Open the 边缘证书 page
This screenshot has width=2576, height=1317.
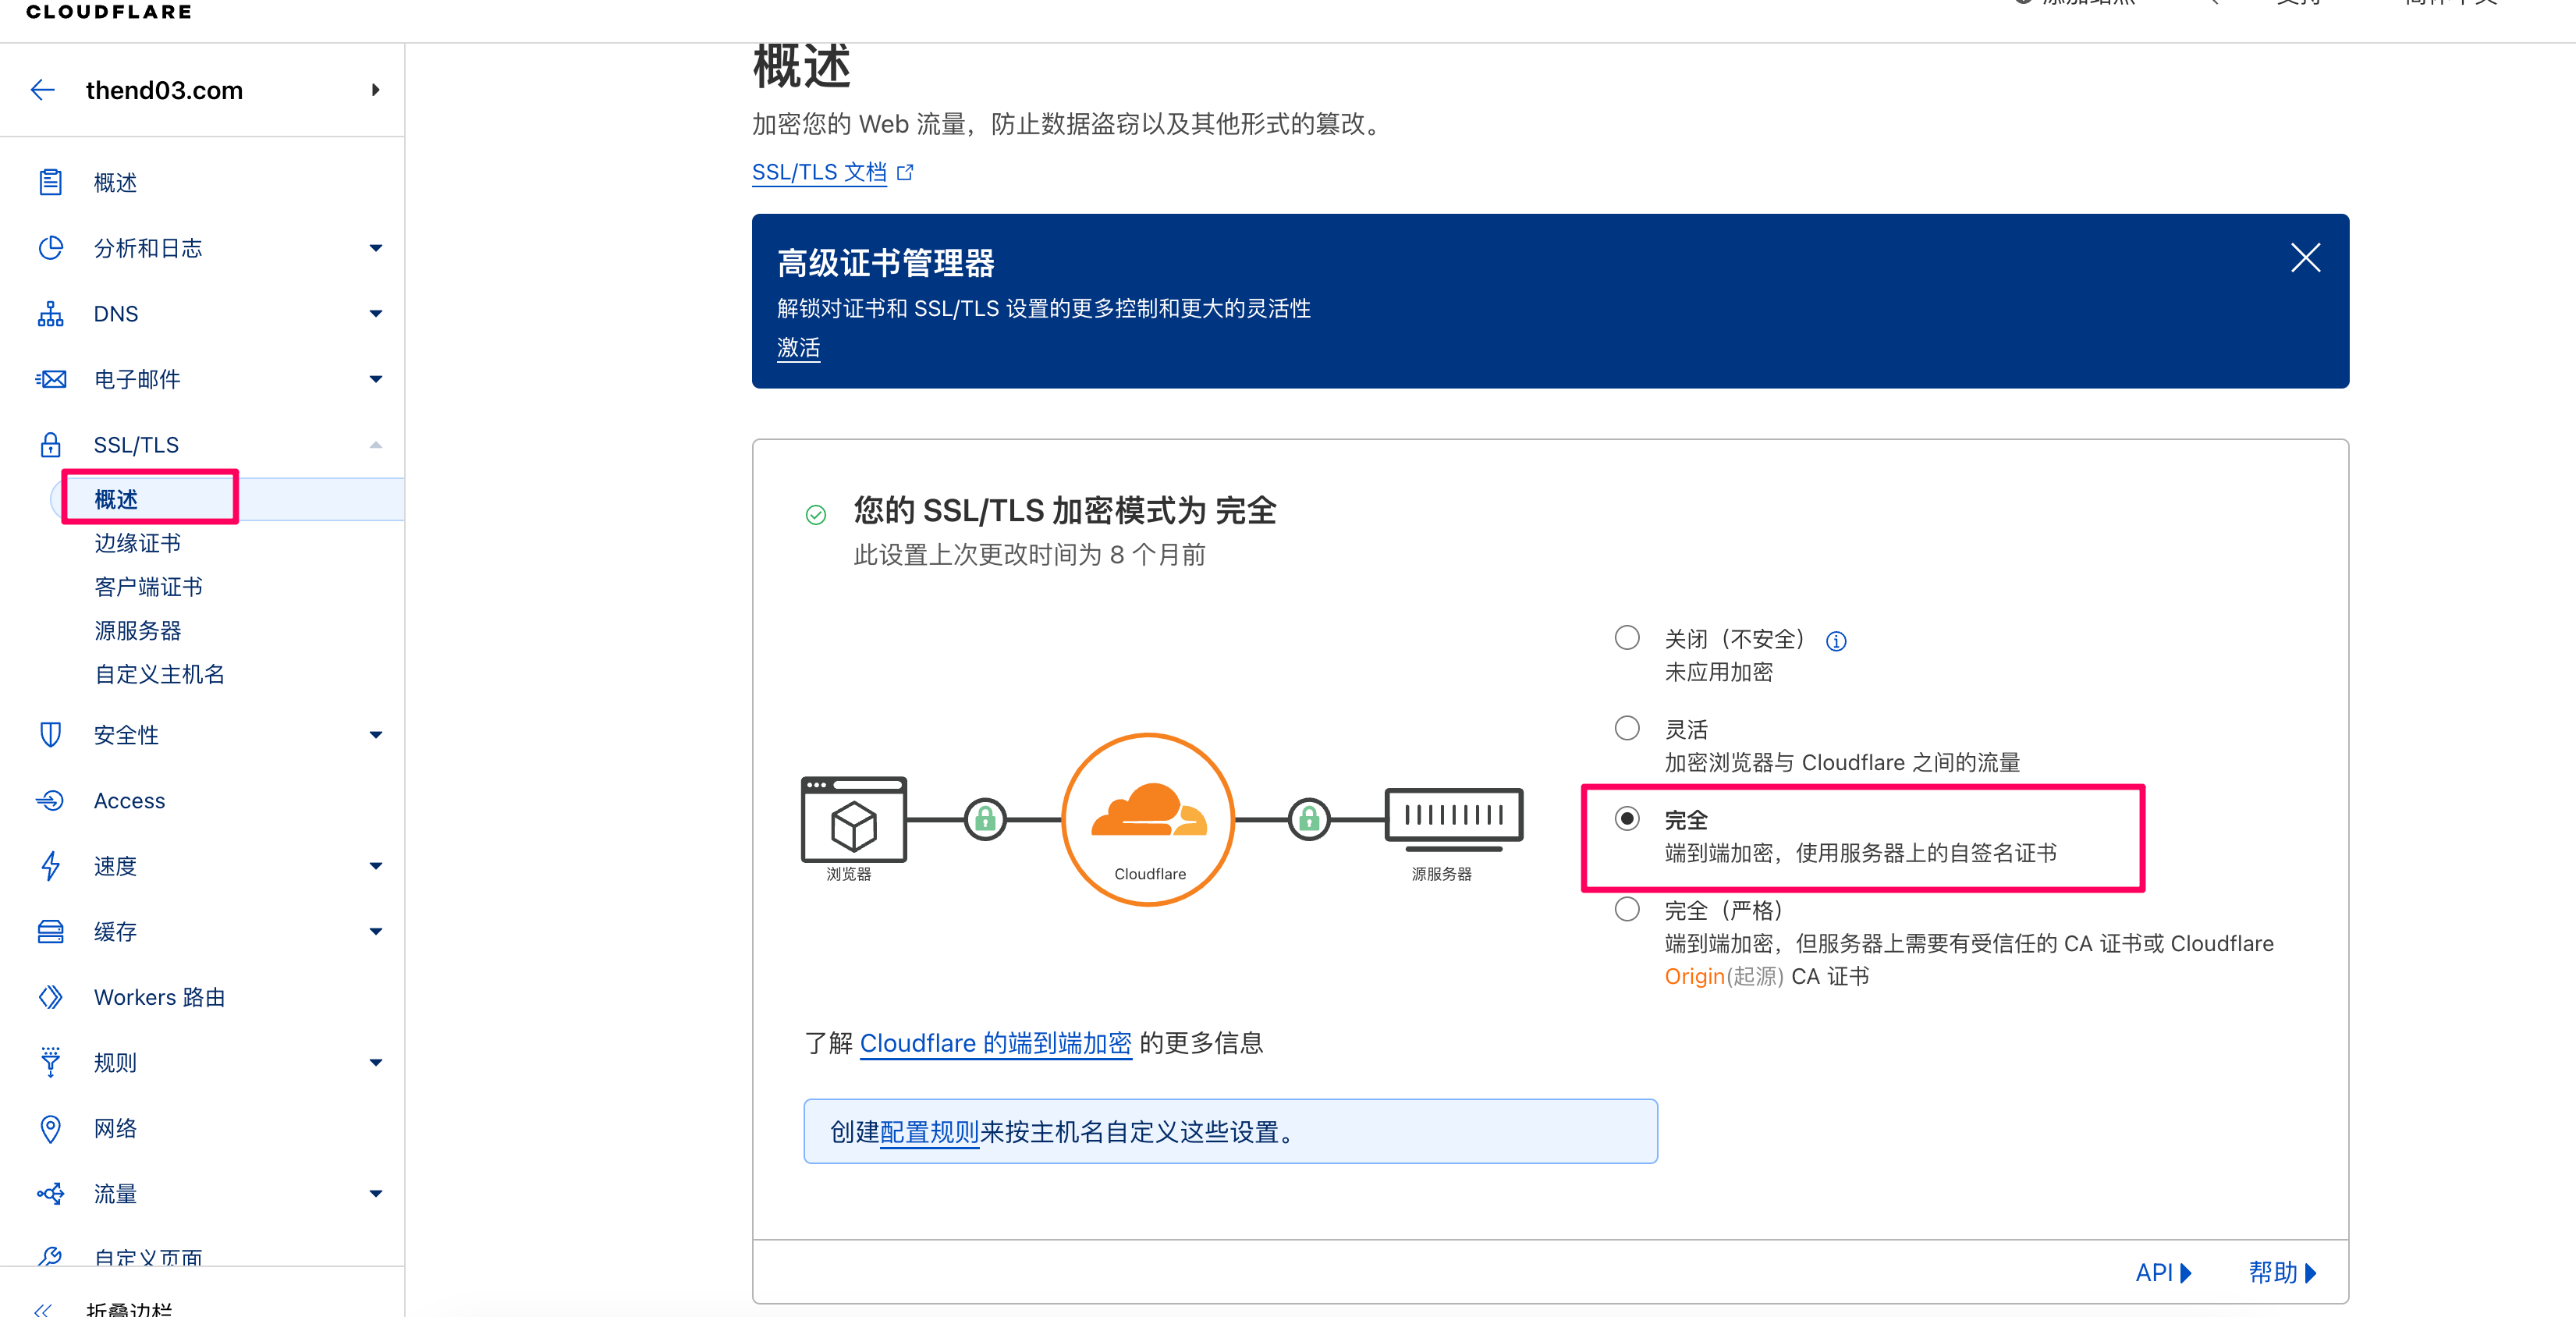point(138,543)
